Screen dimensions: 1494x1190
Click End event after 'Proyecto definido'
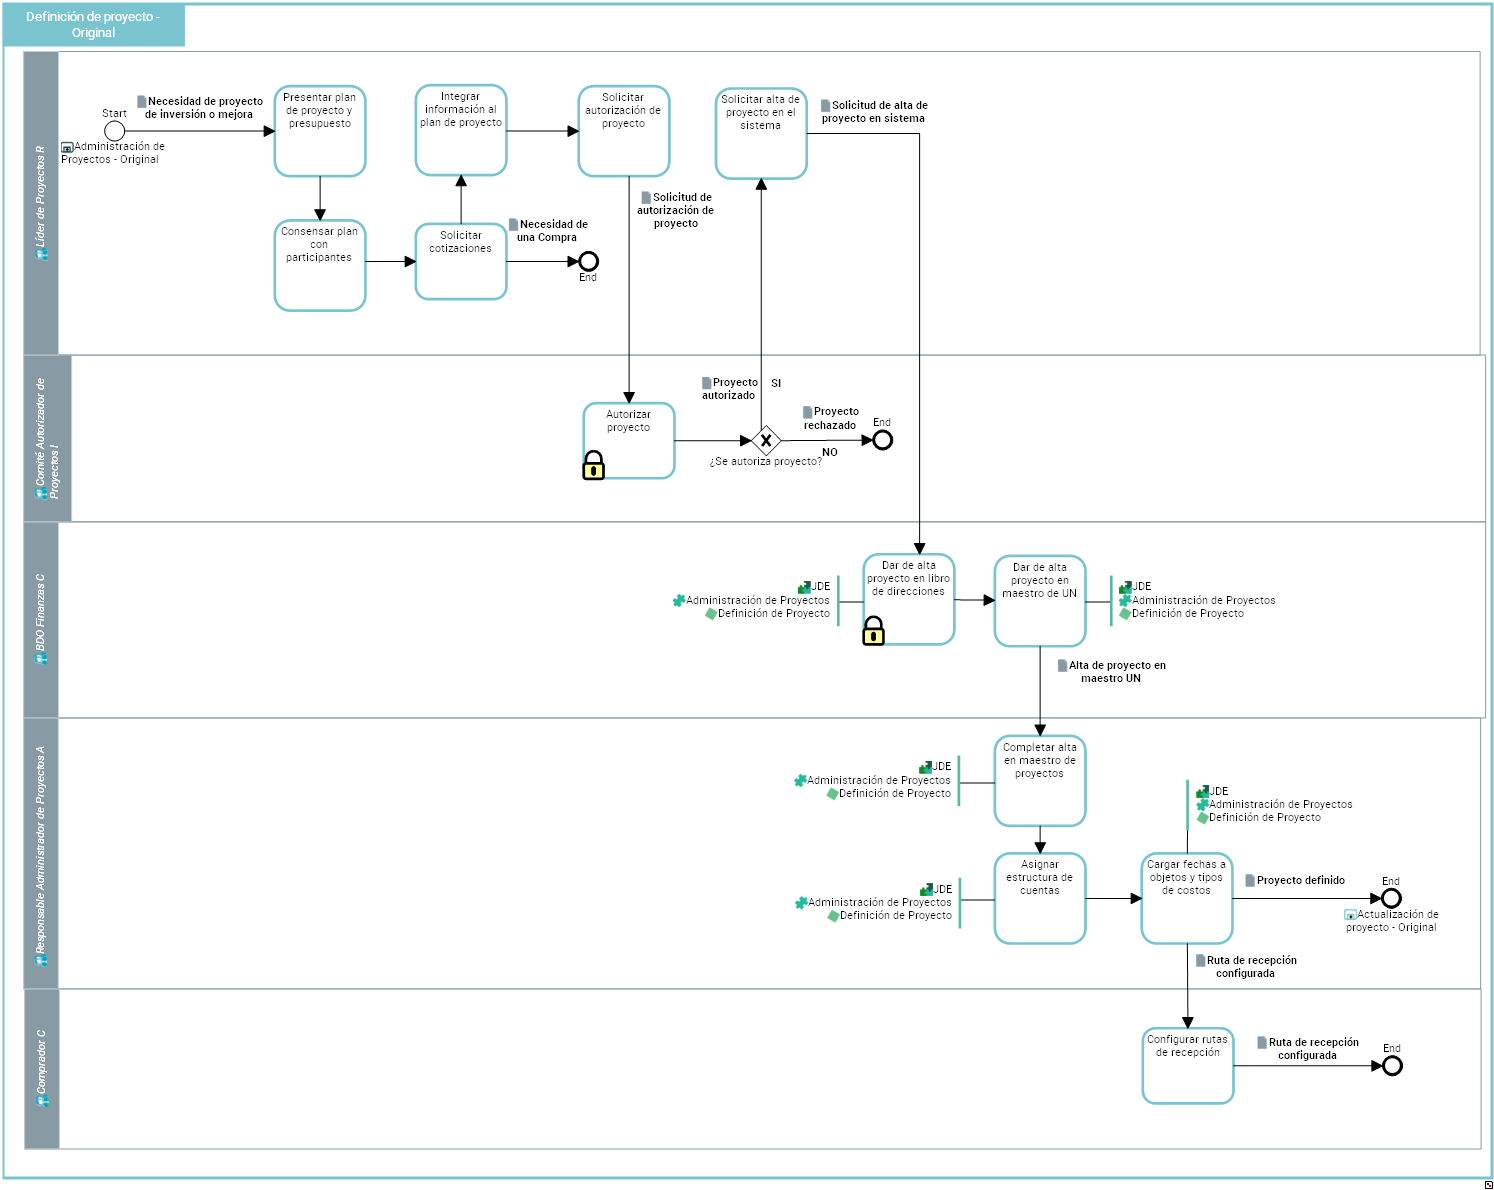[1391, 898]
